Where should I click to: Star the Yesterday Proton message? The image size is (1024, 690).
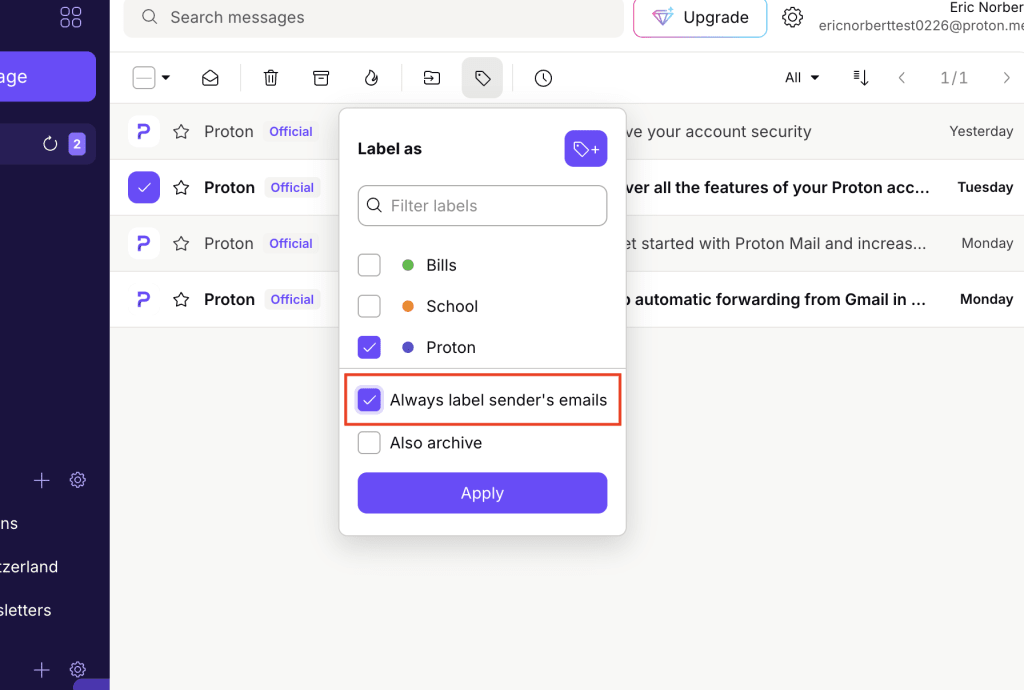(x=181, y=132)
